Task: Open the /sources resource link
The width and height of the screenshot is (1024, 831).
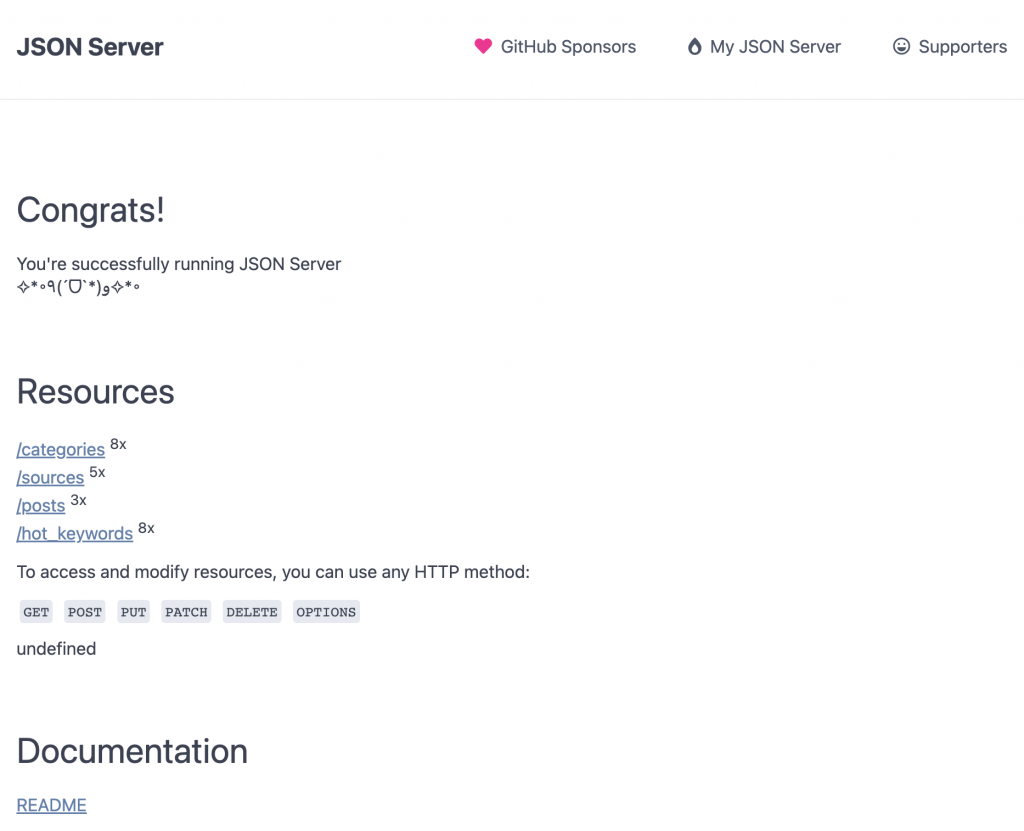Action: tap(50, 478)
